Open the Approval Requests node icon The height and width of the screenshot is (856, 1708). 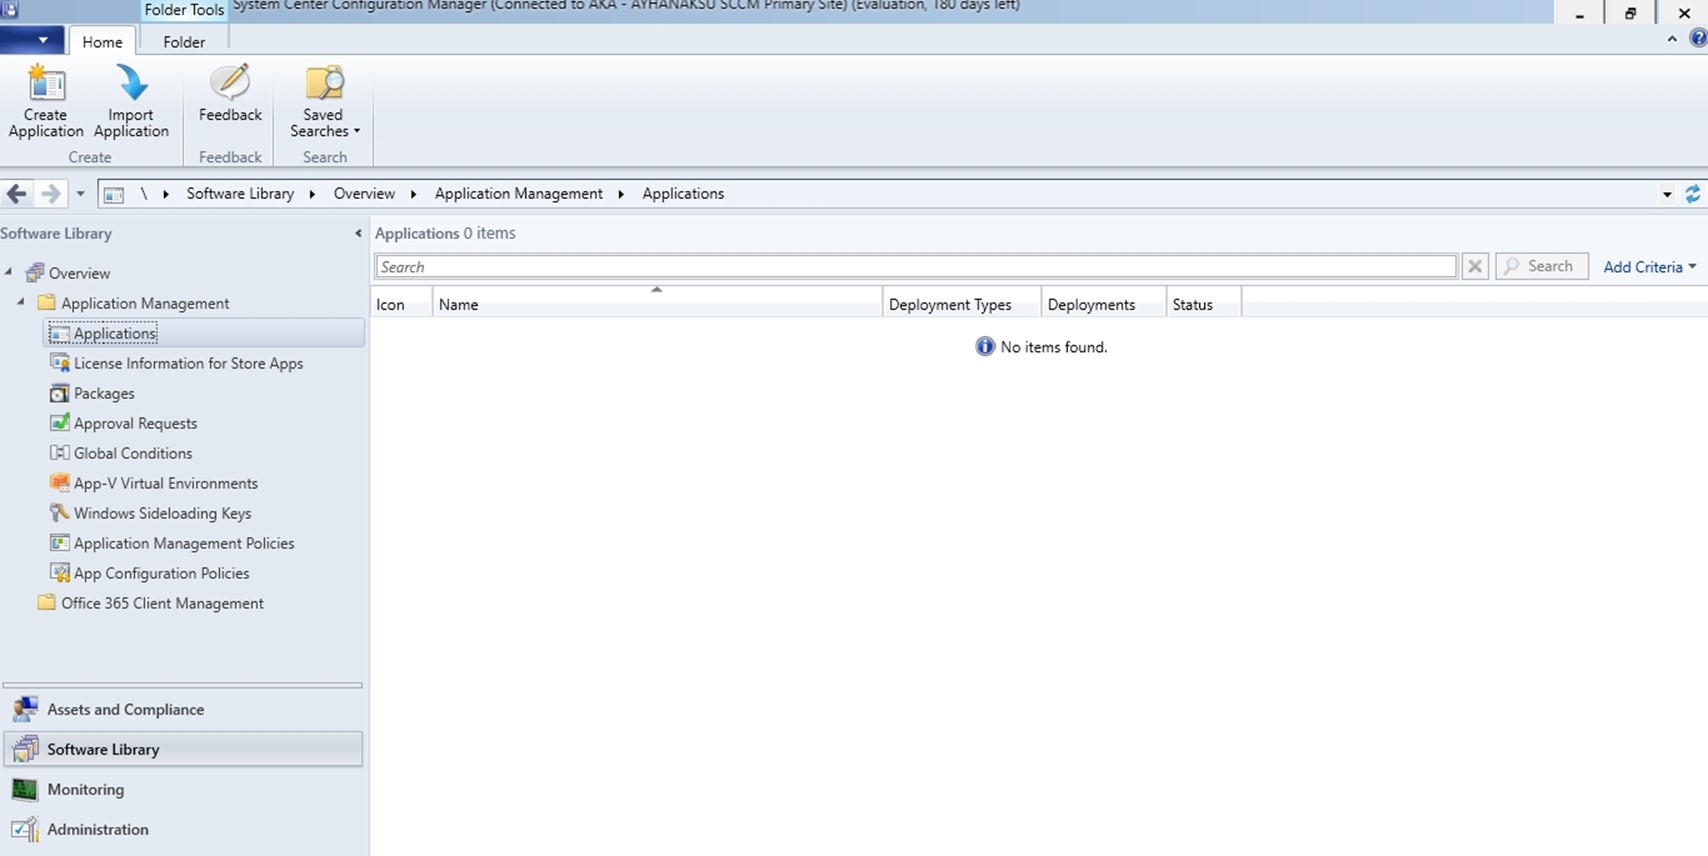click(60, 423)
